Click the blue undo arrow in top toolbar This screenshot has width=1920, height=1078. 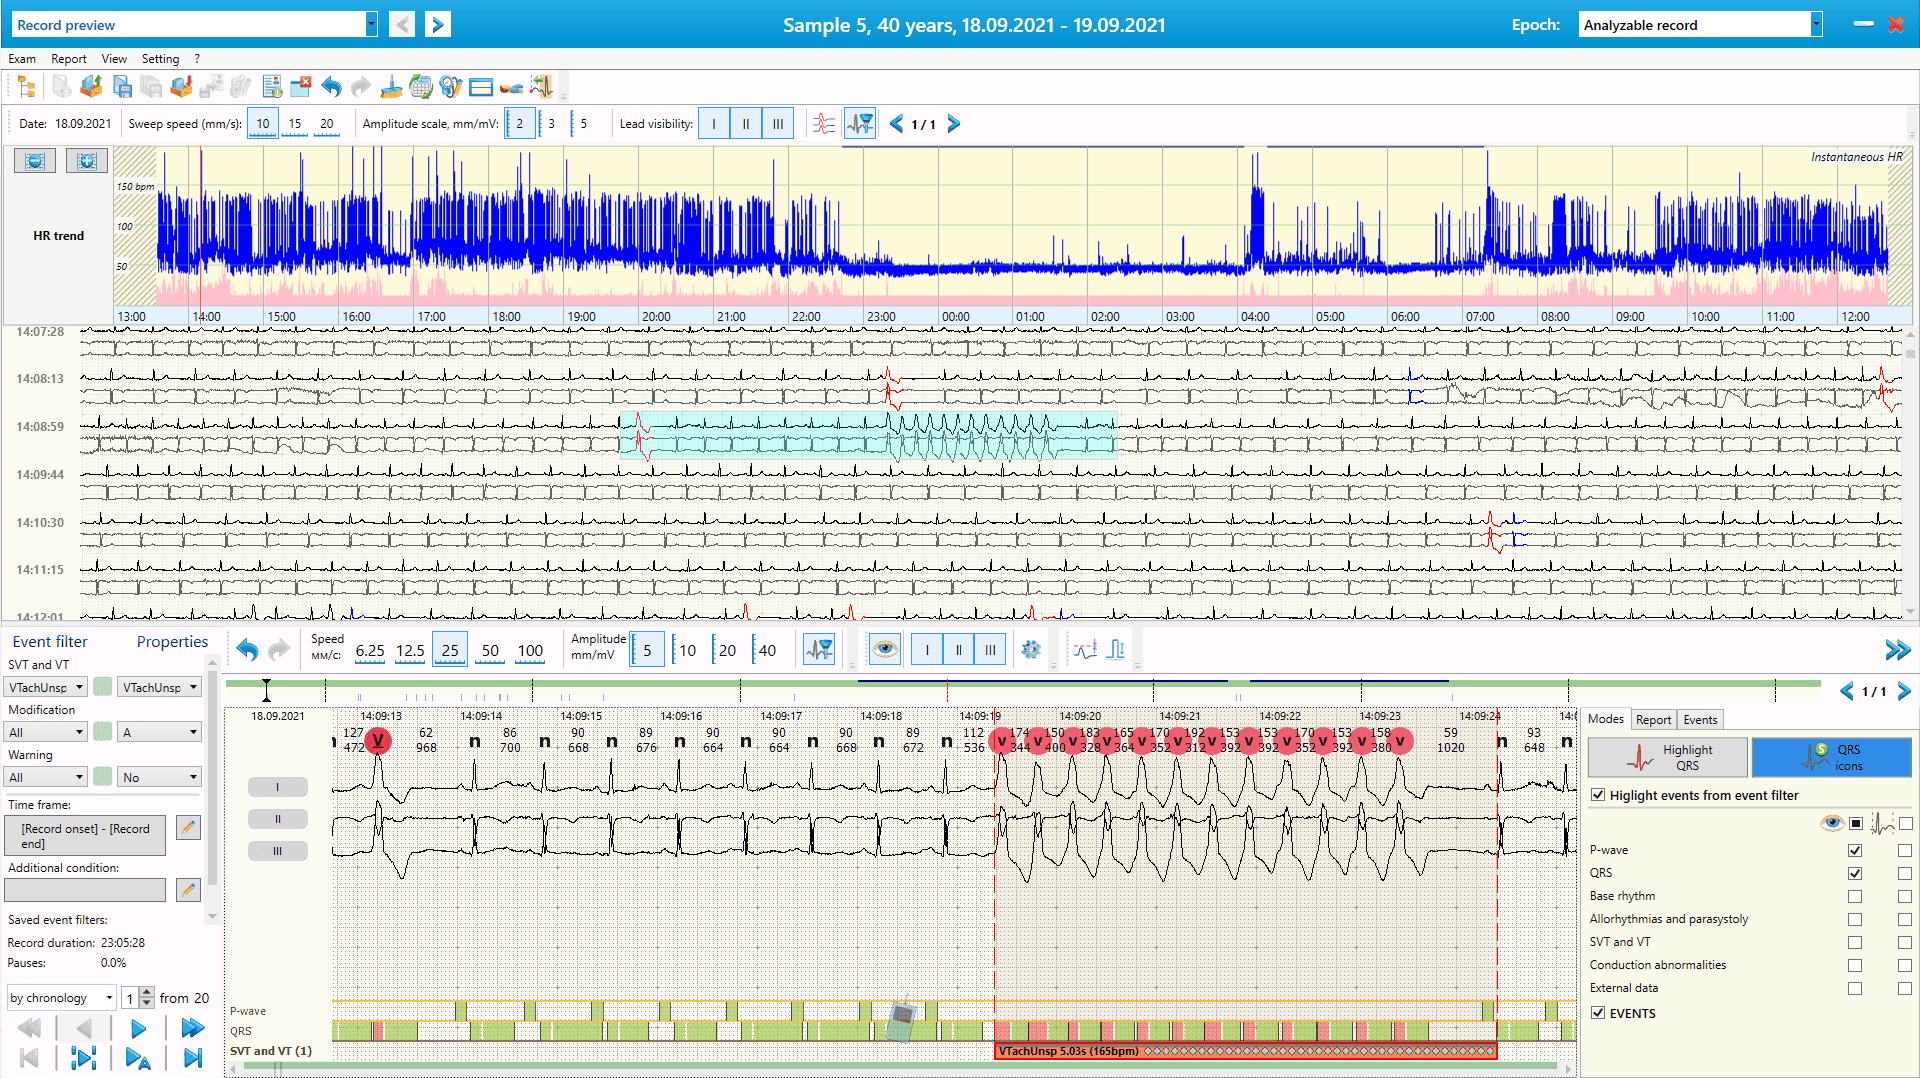(x=331, y=87)
